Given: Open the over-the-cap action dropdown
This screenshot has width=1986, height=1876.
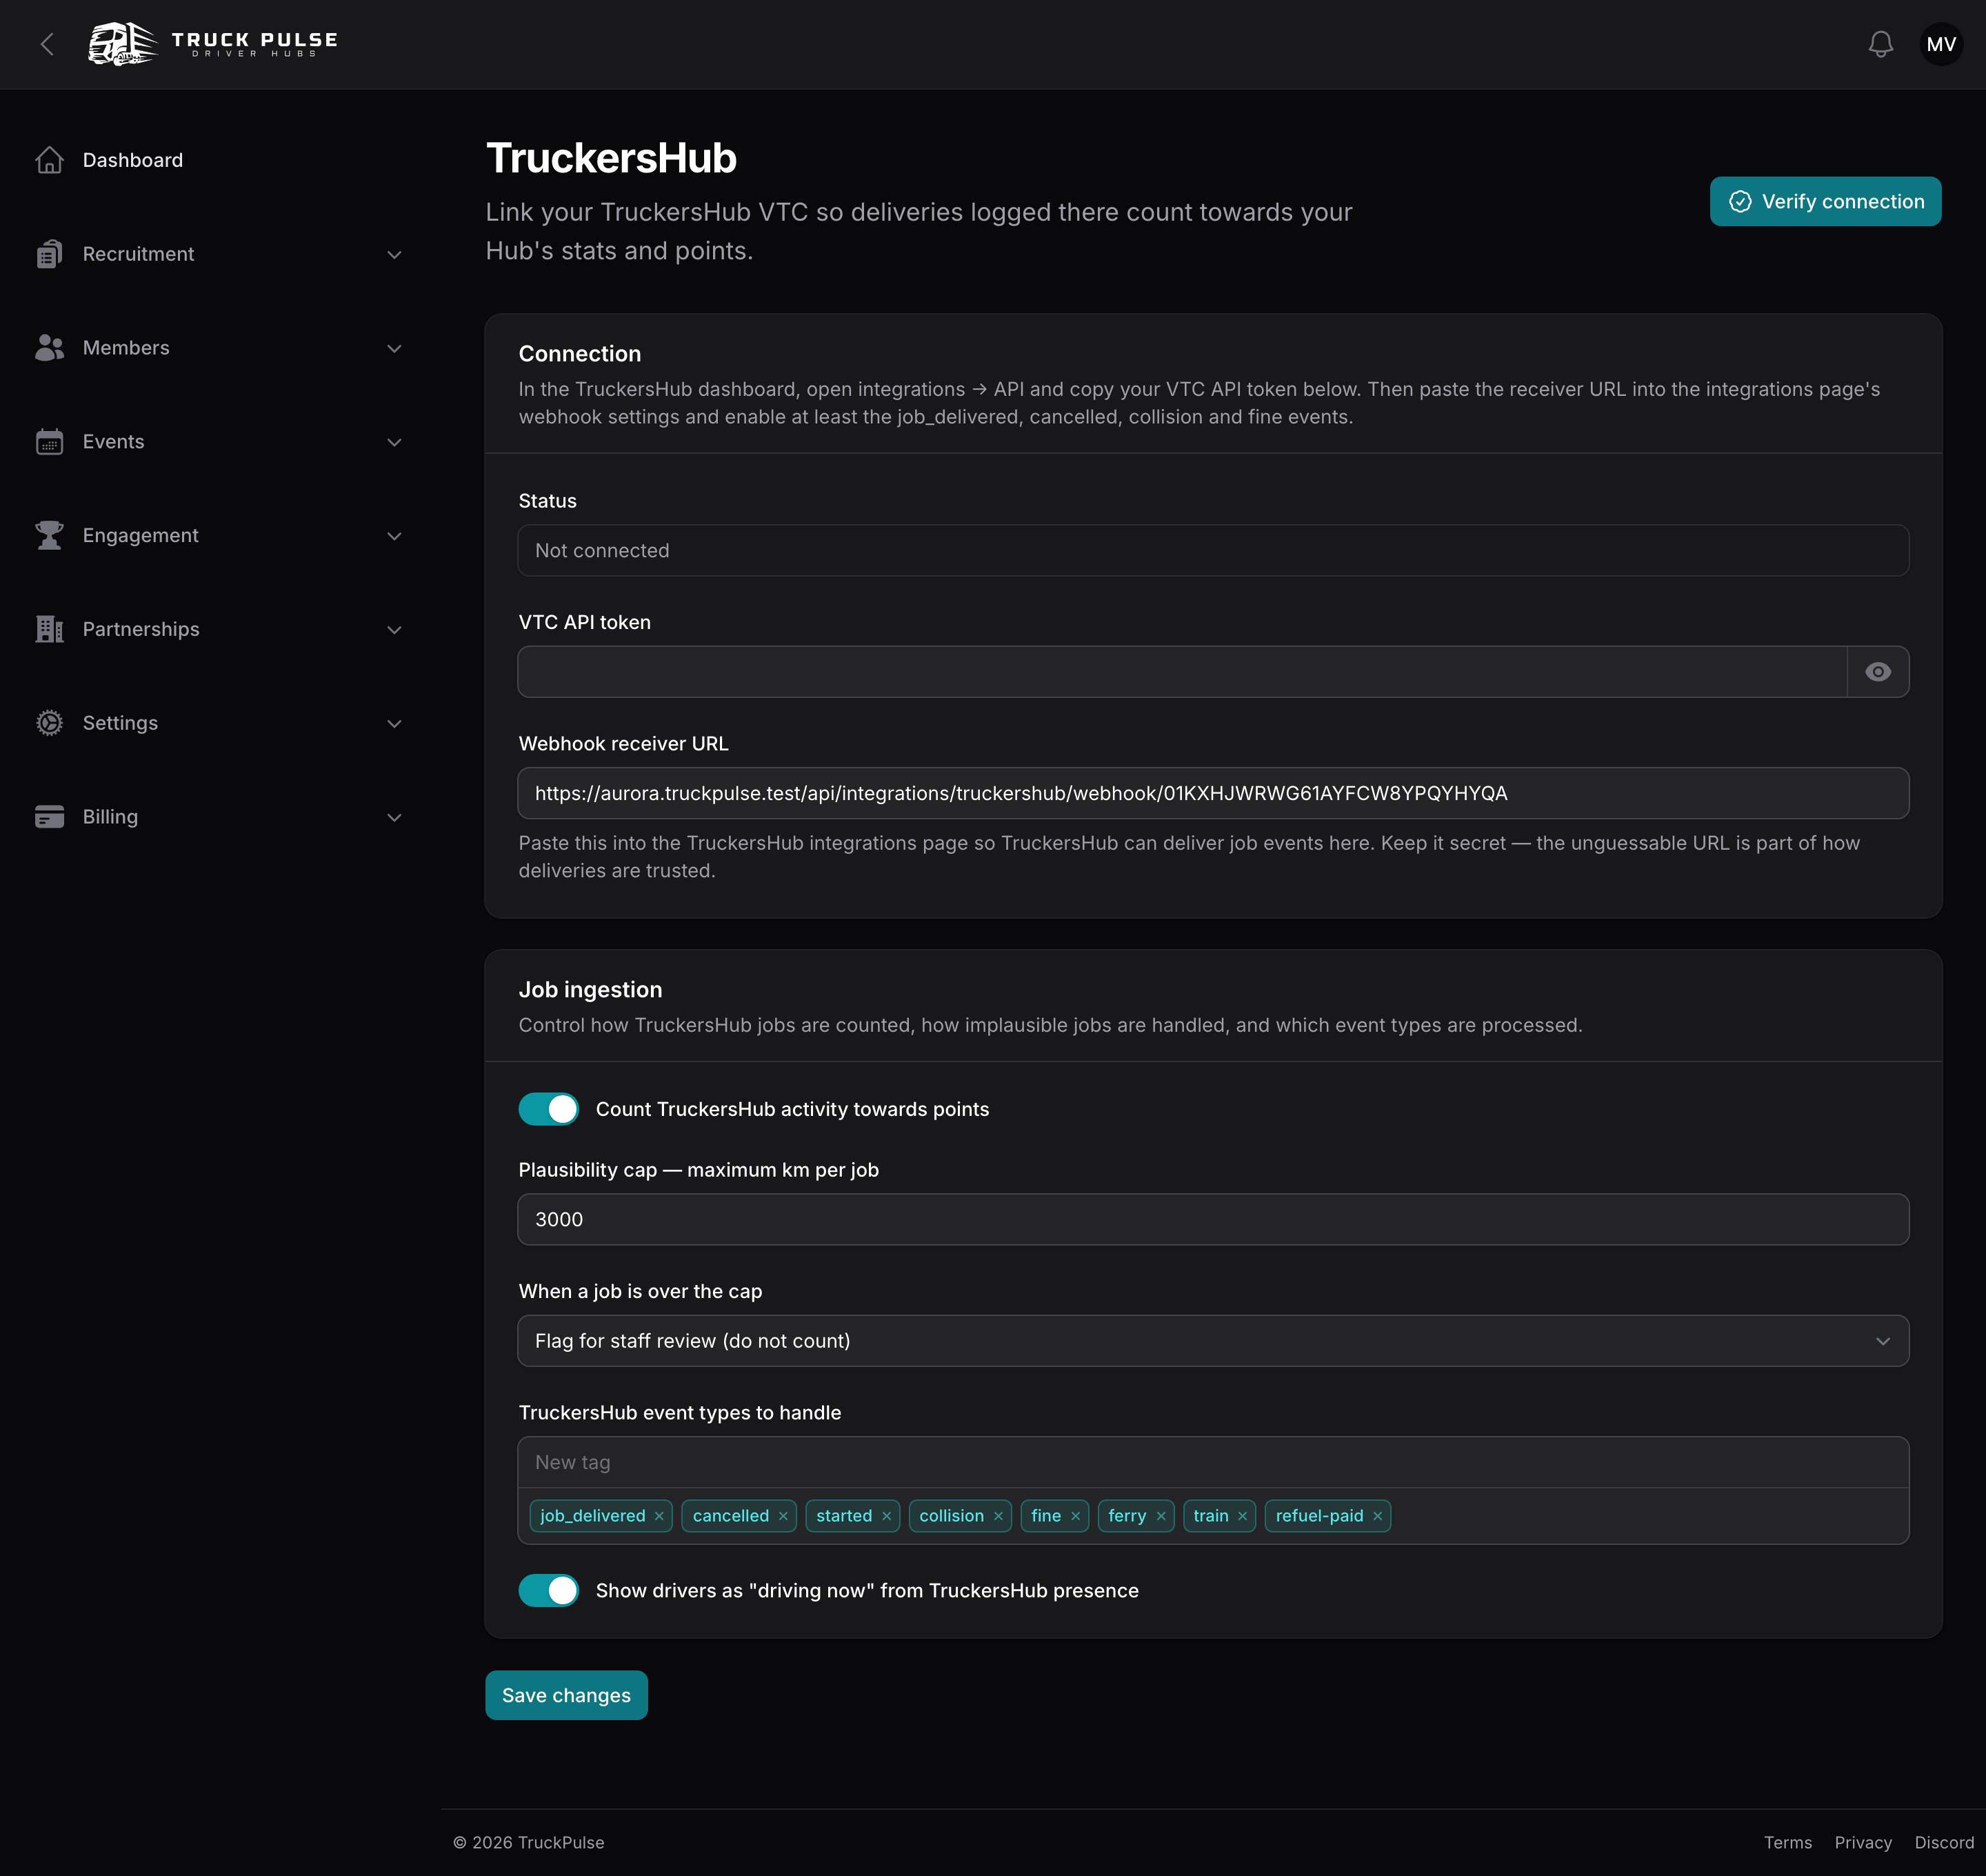Looking at the screenshot, I should coord(1213,1341).
